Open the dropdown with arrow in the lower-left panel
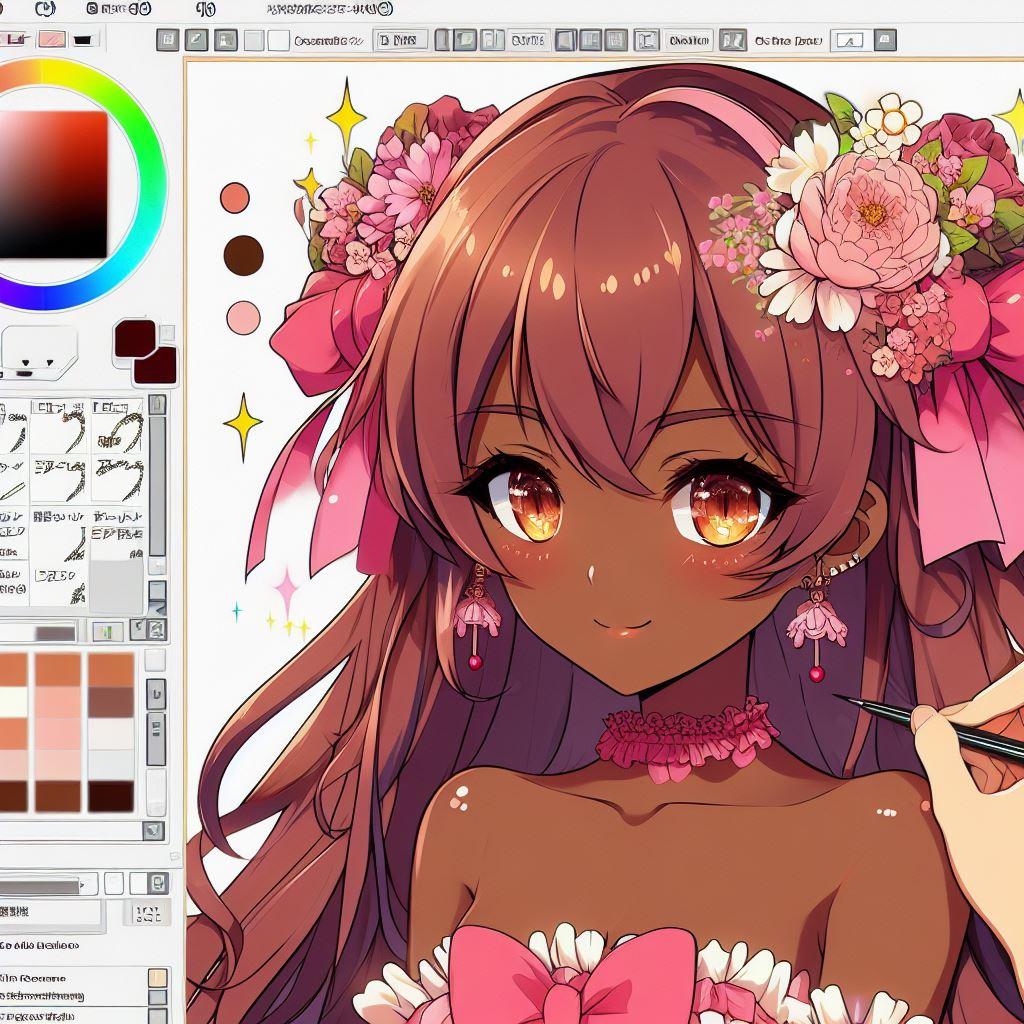 coord(50,885)
